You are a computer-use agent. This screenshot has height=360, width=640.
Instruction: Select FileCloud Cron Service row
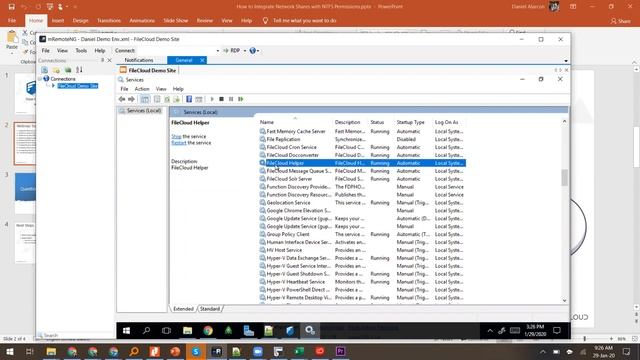pyautogui.click(x=362, y=147)
